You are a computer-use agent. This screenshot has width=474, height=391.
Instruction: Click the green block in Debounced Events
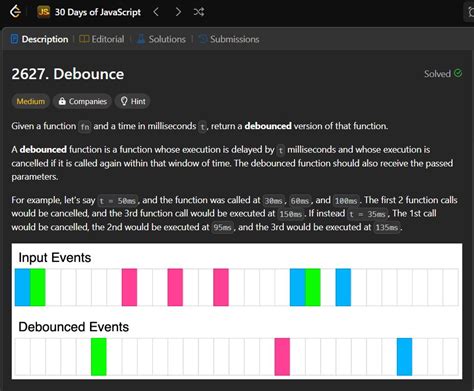point(99,357)
